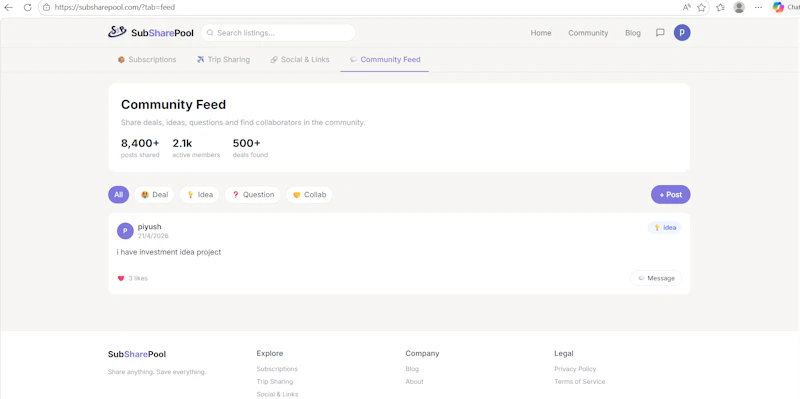Click the piyush username
The height and width of the screenshot is (399, 800).
click(x=149, y=227)
